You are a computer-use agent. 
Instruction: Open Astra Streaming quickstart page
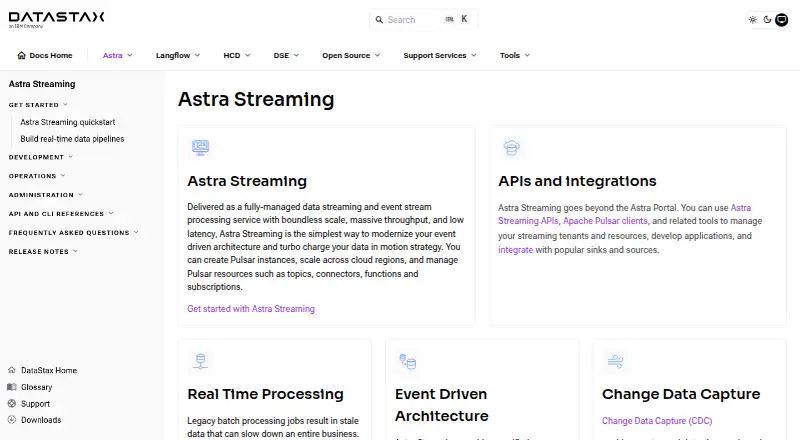tap(68, 122)
